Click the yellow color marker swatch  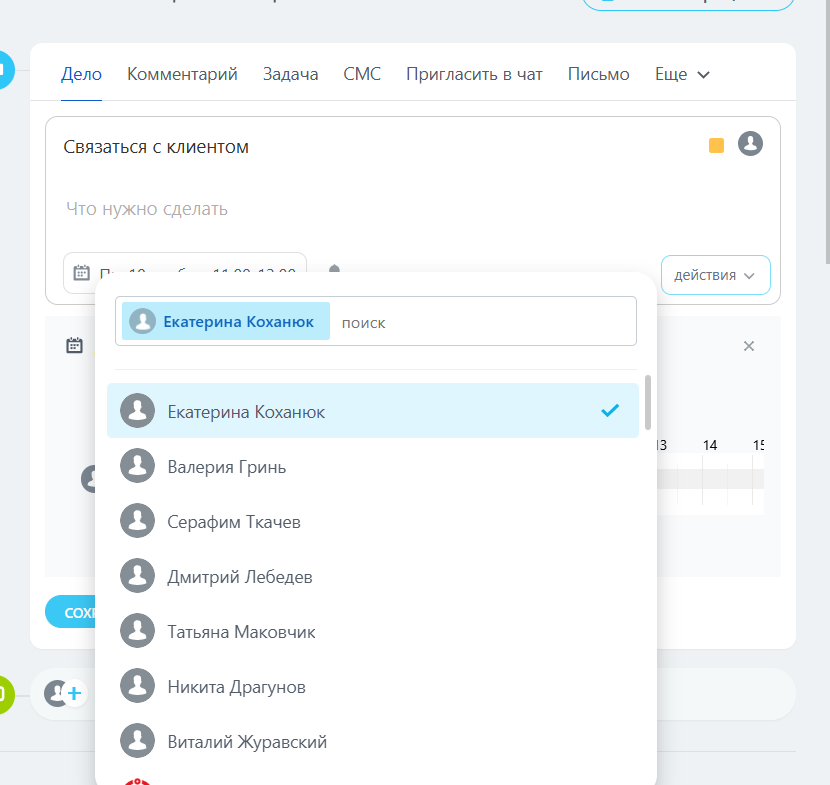pyautogui.click(x=716, y=146)
